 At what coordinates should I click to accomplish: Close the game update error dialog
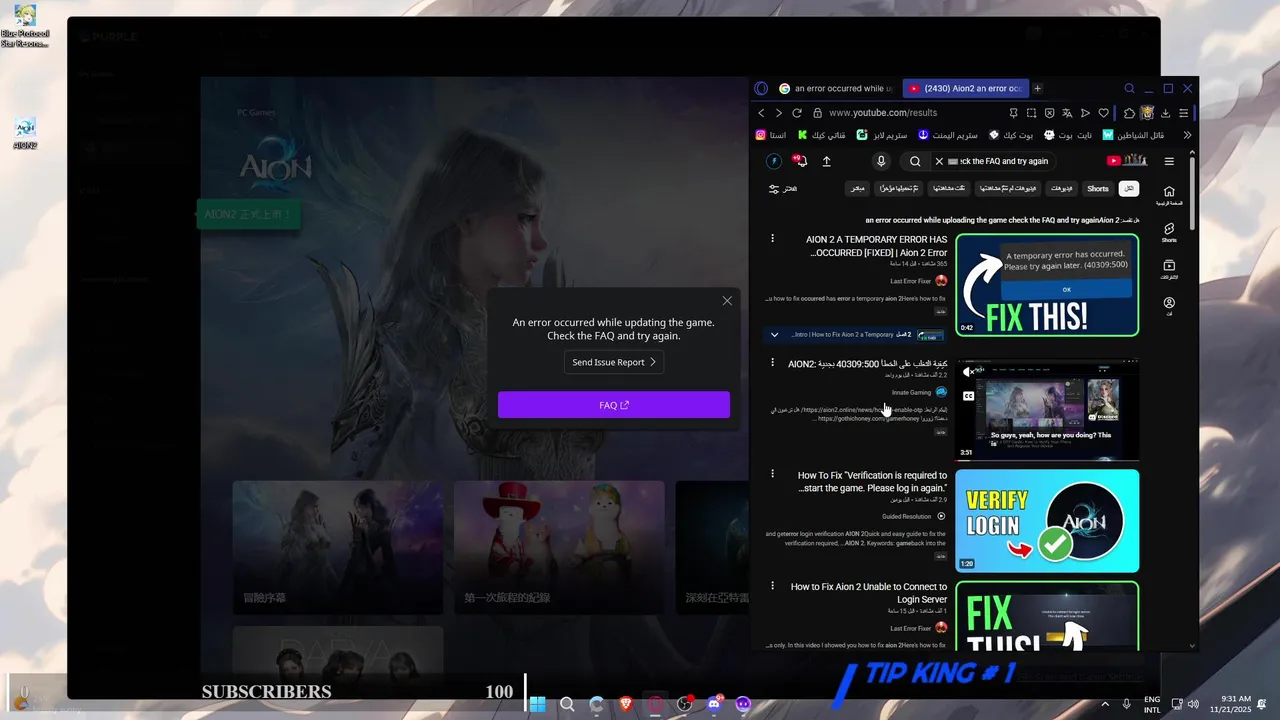tap(727, 301)
